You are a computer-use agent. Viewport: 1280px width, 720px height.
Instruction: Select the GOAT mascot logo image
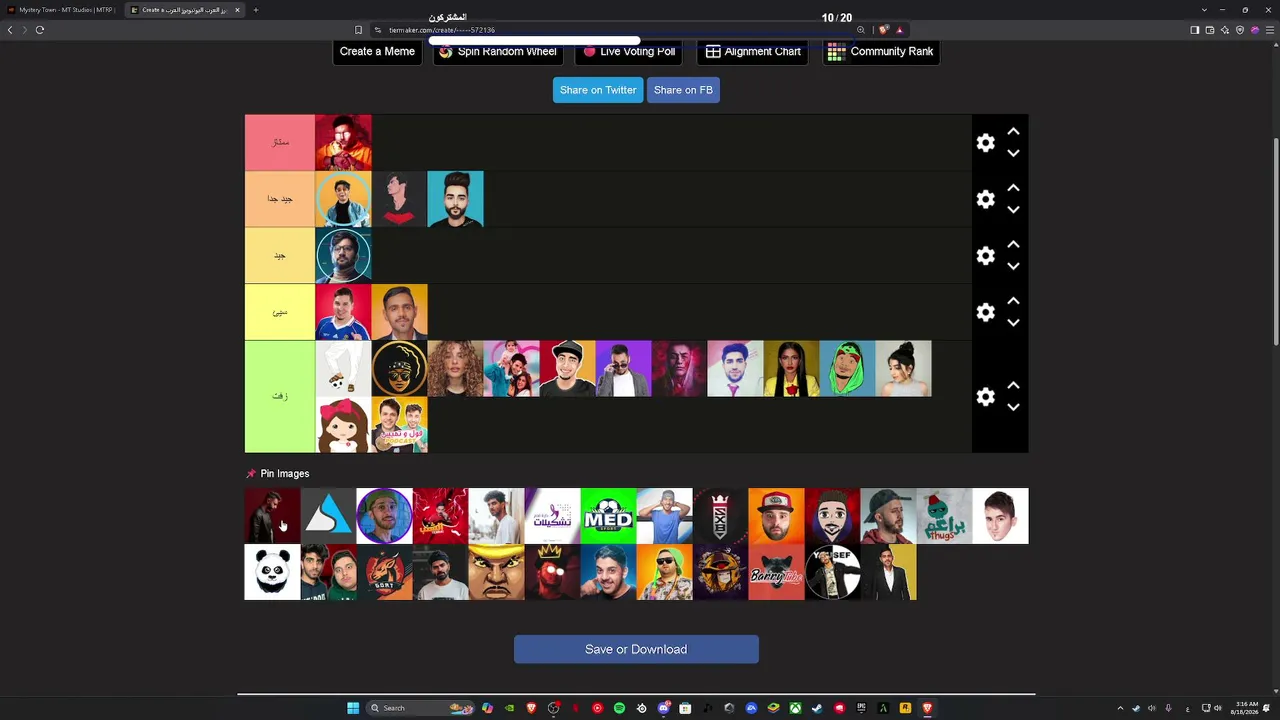(x=385, y=572)
